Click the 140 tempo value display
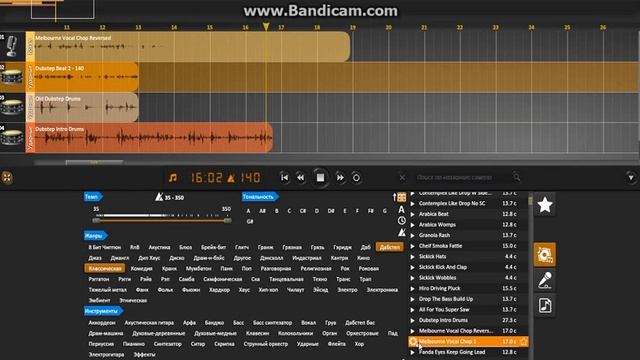 click(250, 178)
